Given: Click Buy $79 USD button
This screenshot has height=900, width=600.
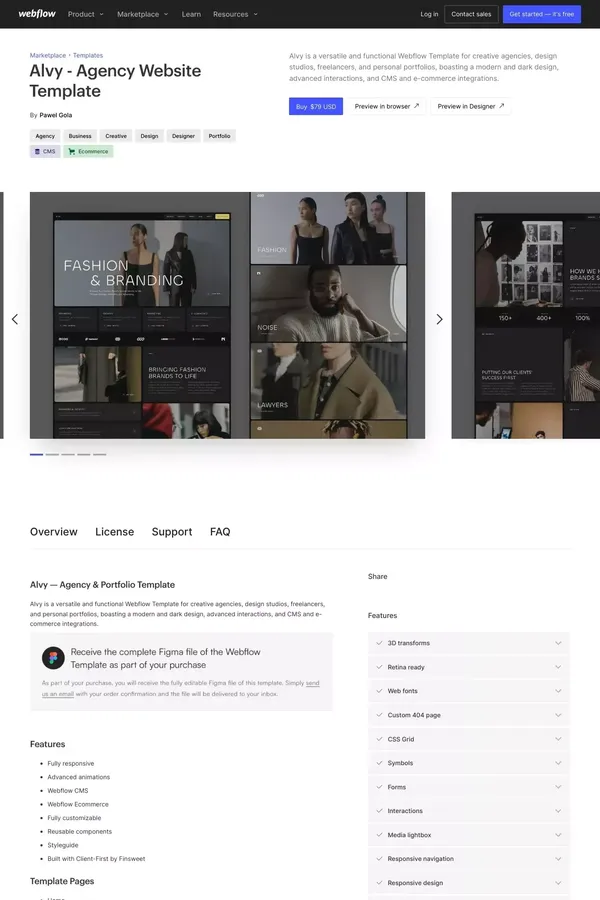Looking at the screenshot, I should [x=316, y=106].
